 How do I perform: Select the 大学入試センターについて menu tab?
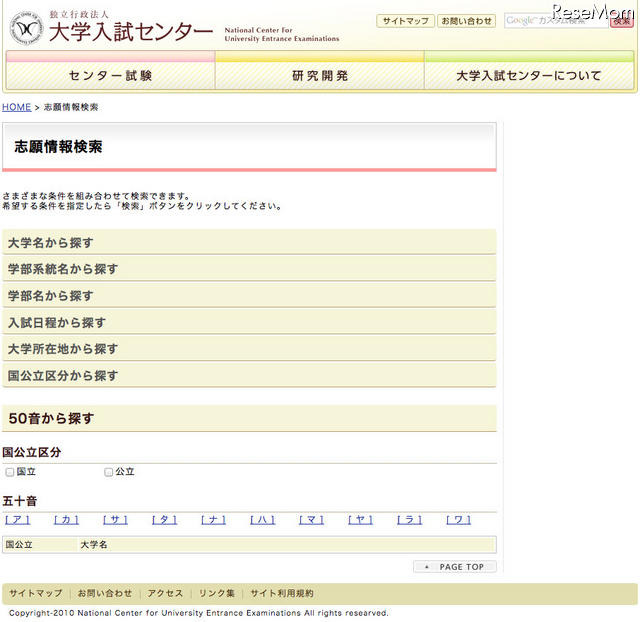coord(529,76)
